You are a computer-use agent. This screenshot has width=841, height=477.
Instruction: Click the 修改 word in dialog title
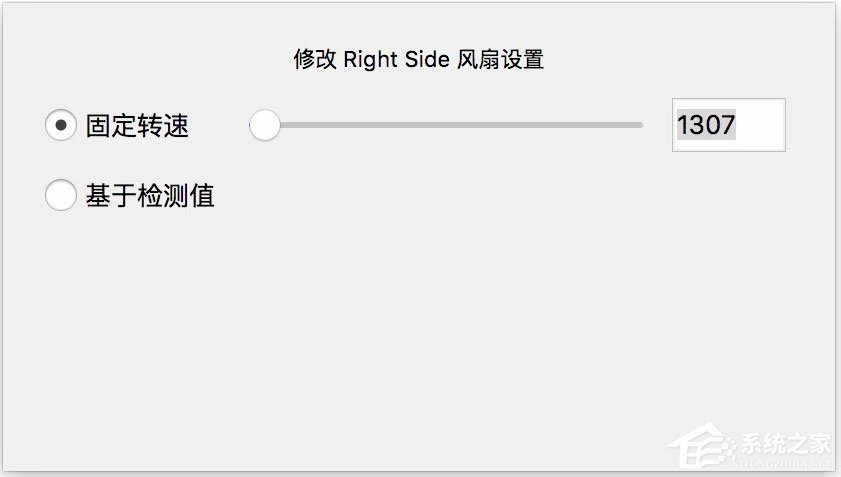[314, 59]
